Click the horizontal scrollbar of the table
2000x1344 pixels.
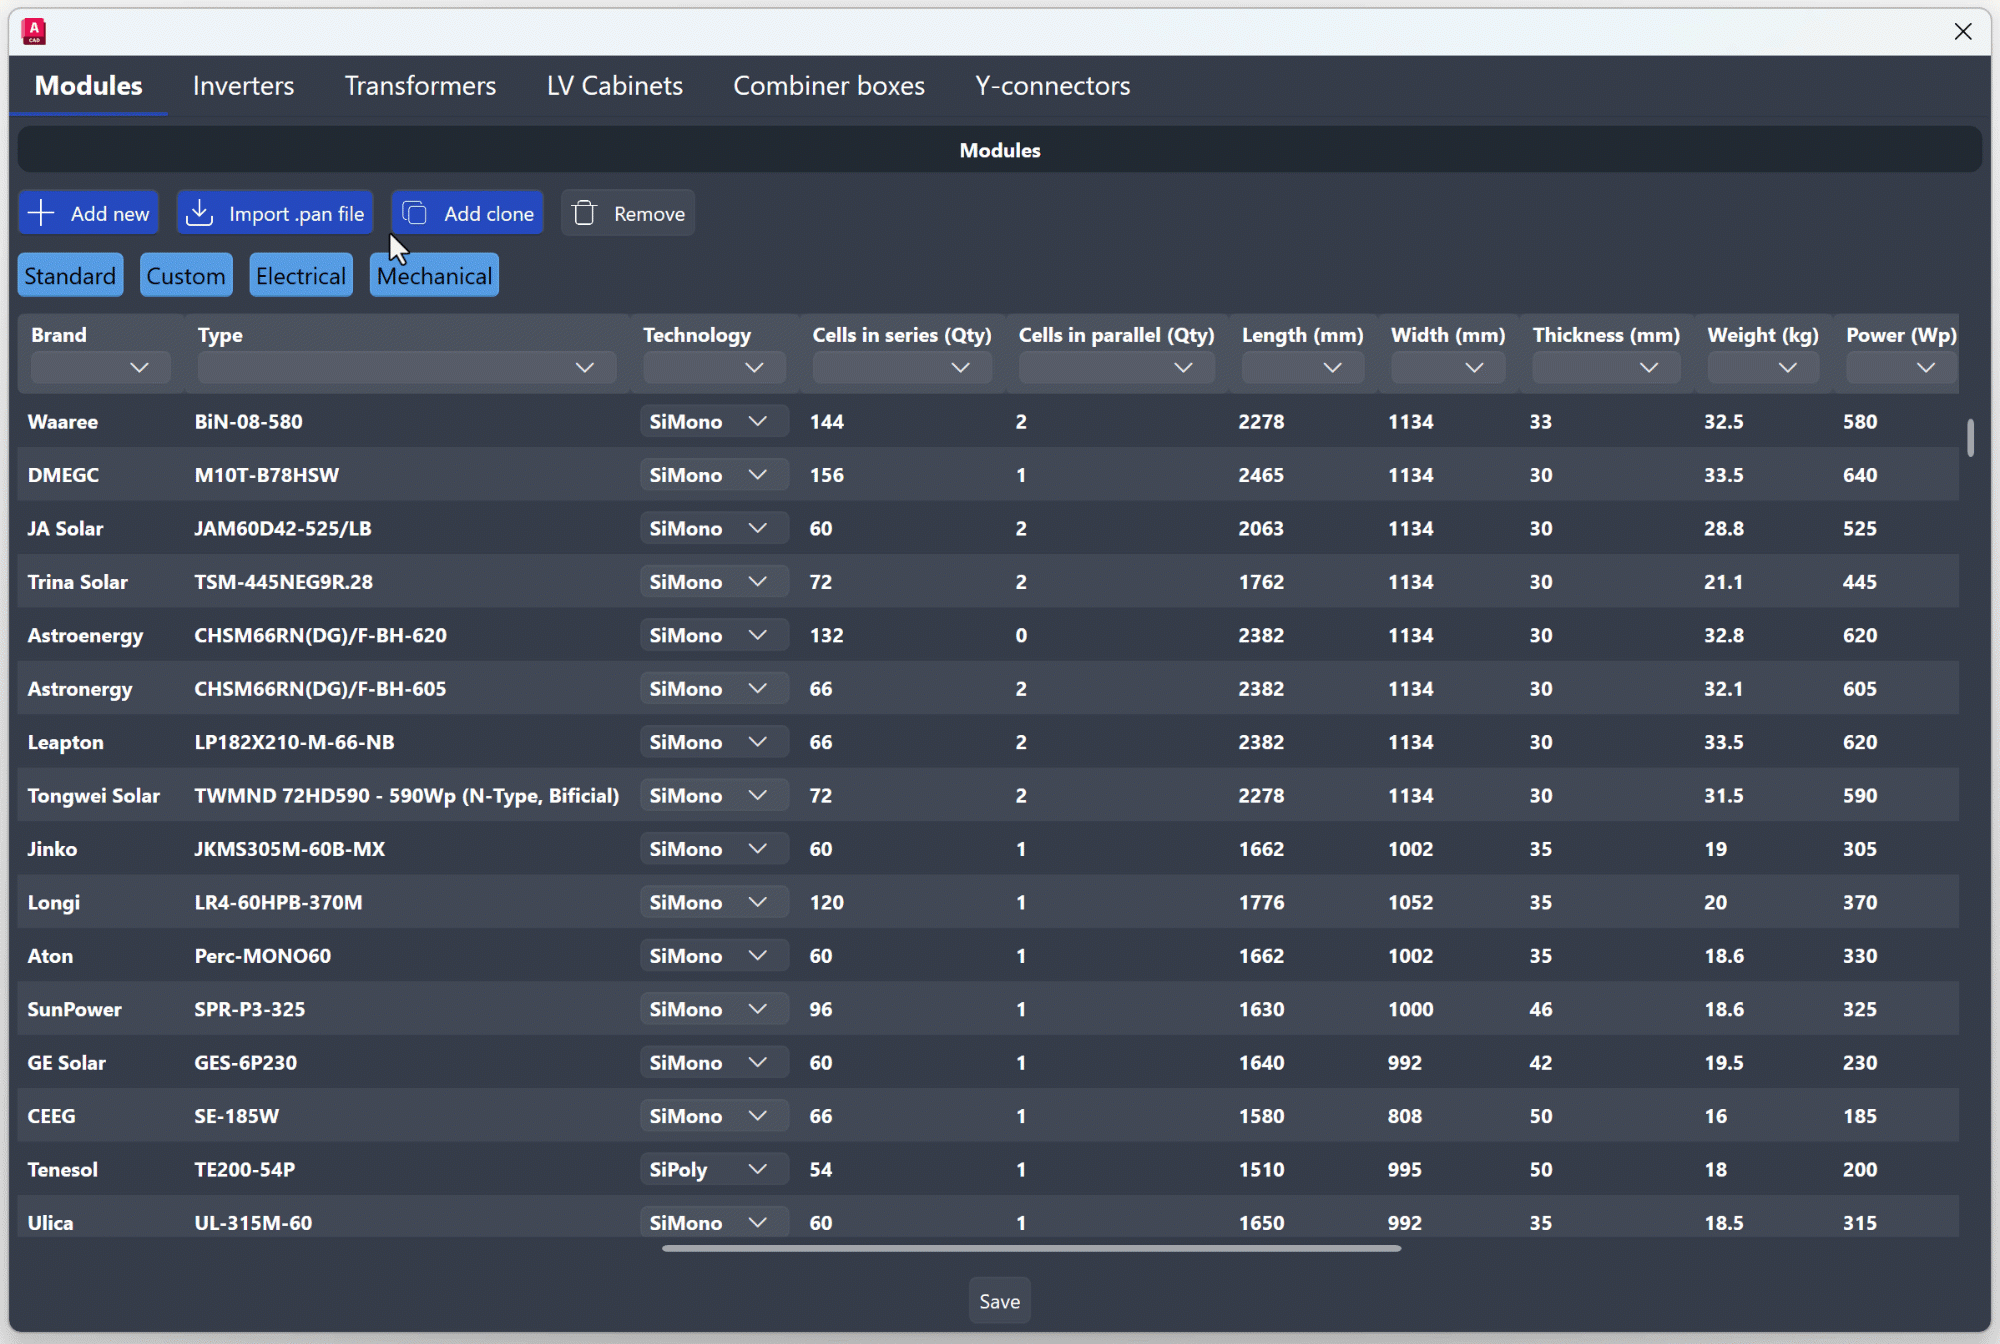(1031, 1248)
